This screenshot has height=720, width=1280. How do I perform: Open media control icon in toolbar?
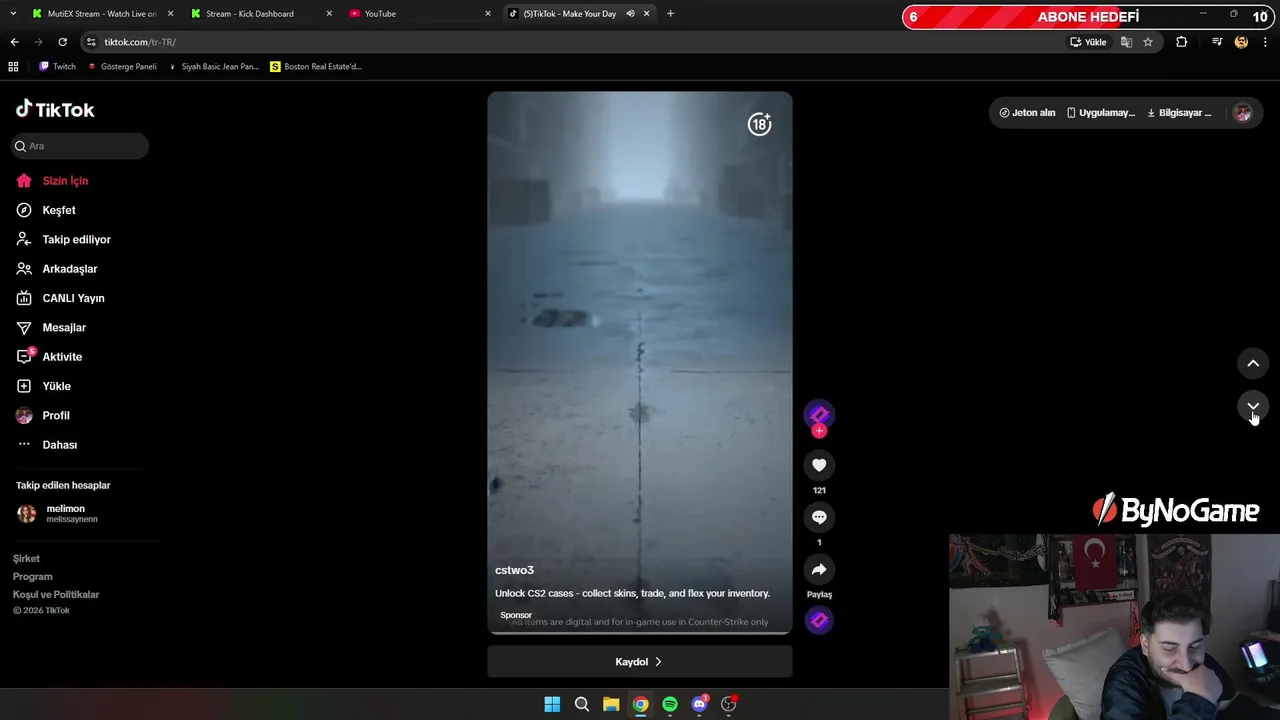click(x=1217, y=42)
